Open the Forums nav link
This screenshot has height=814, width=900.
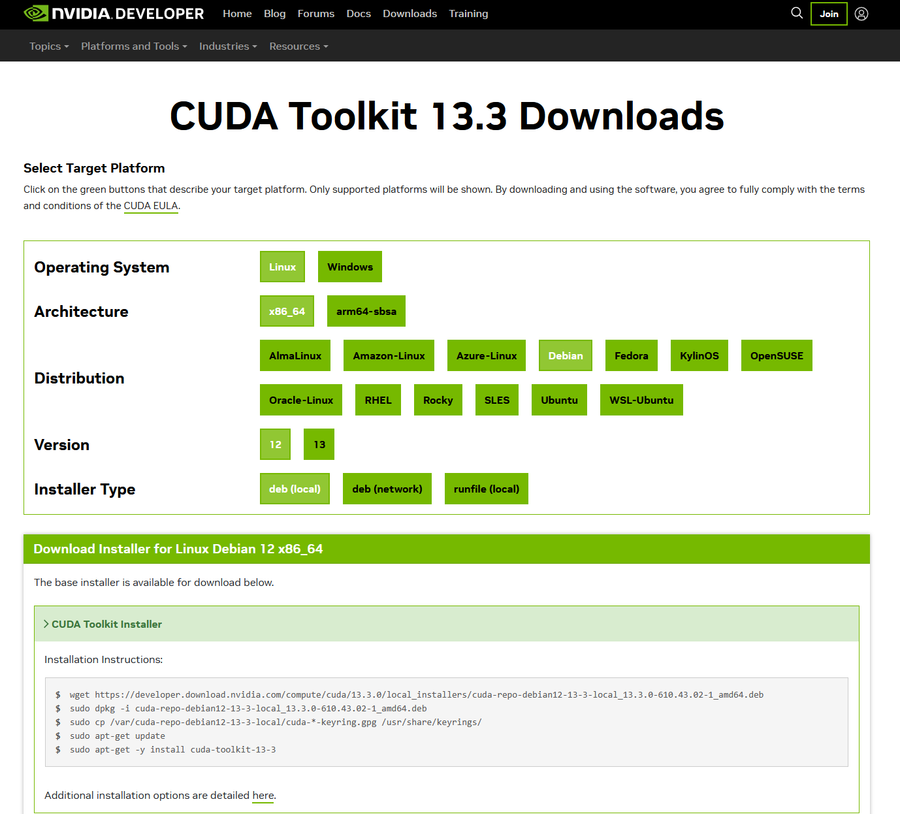tap(316, 13)
